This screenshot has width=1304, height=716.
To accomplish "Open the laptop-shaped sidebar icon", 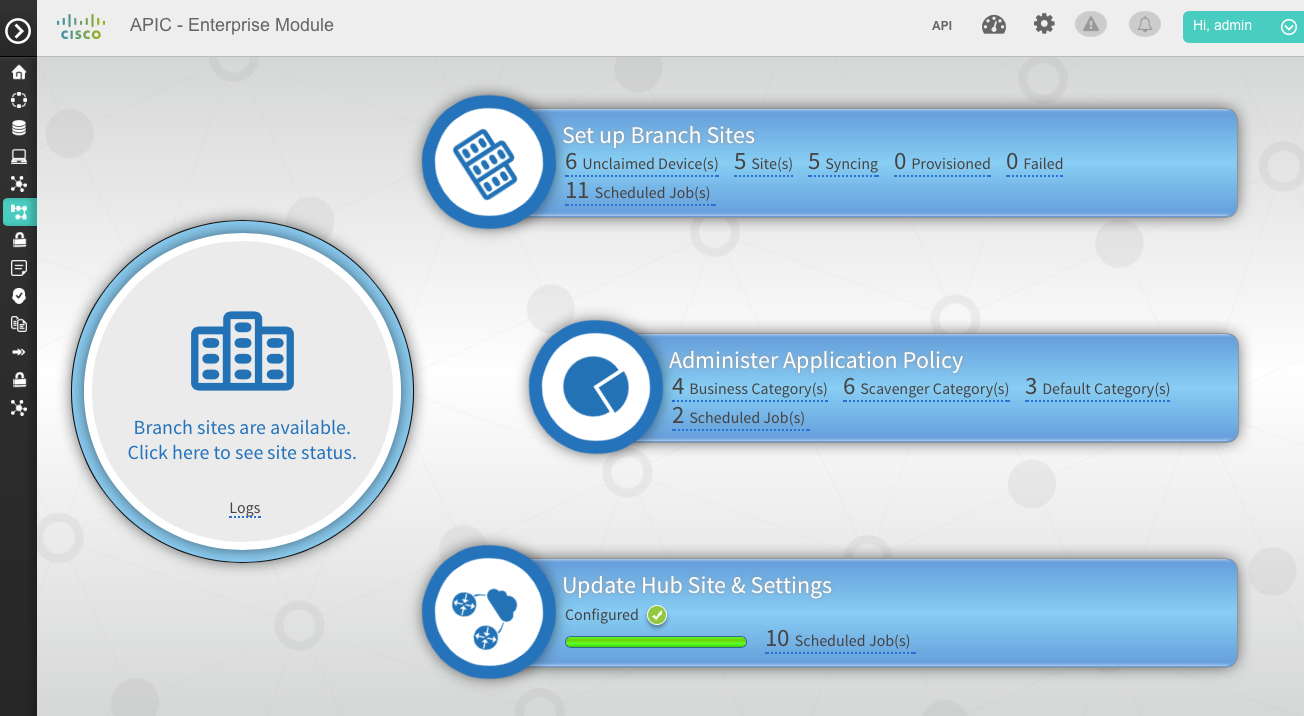I will pyautogui.click(x=18, y=156).
